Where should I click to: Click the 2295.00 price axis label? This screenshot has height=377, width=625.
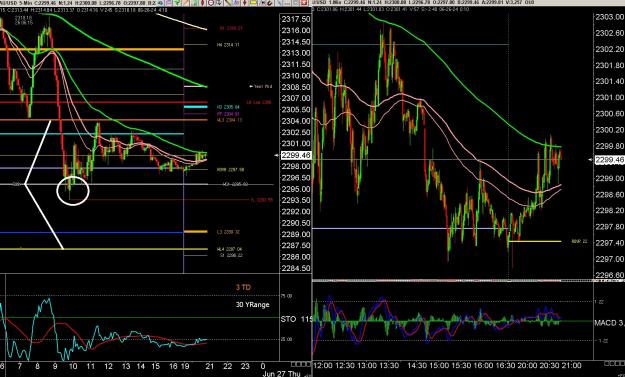296,189
